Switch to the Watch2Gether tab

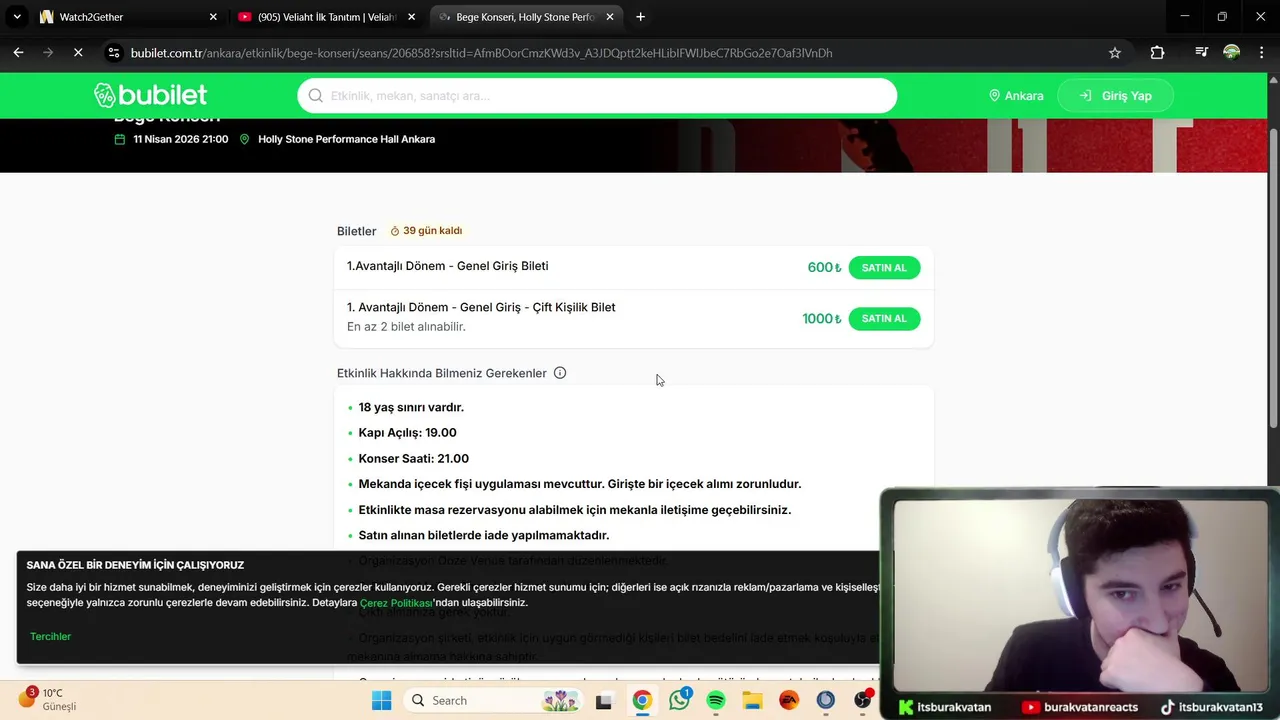128,17
